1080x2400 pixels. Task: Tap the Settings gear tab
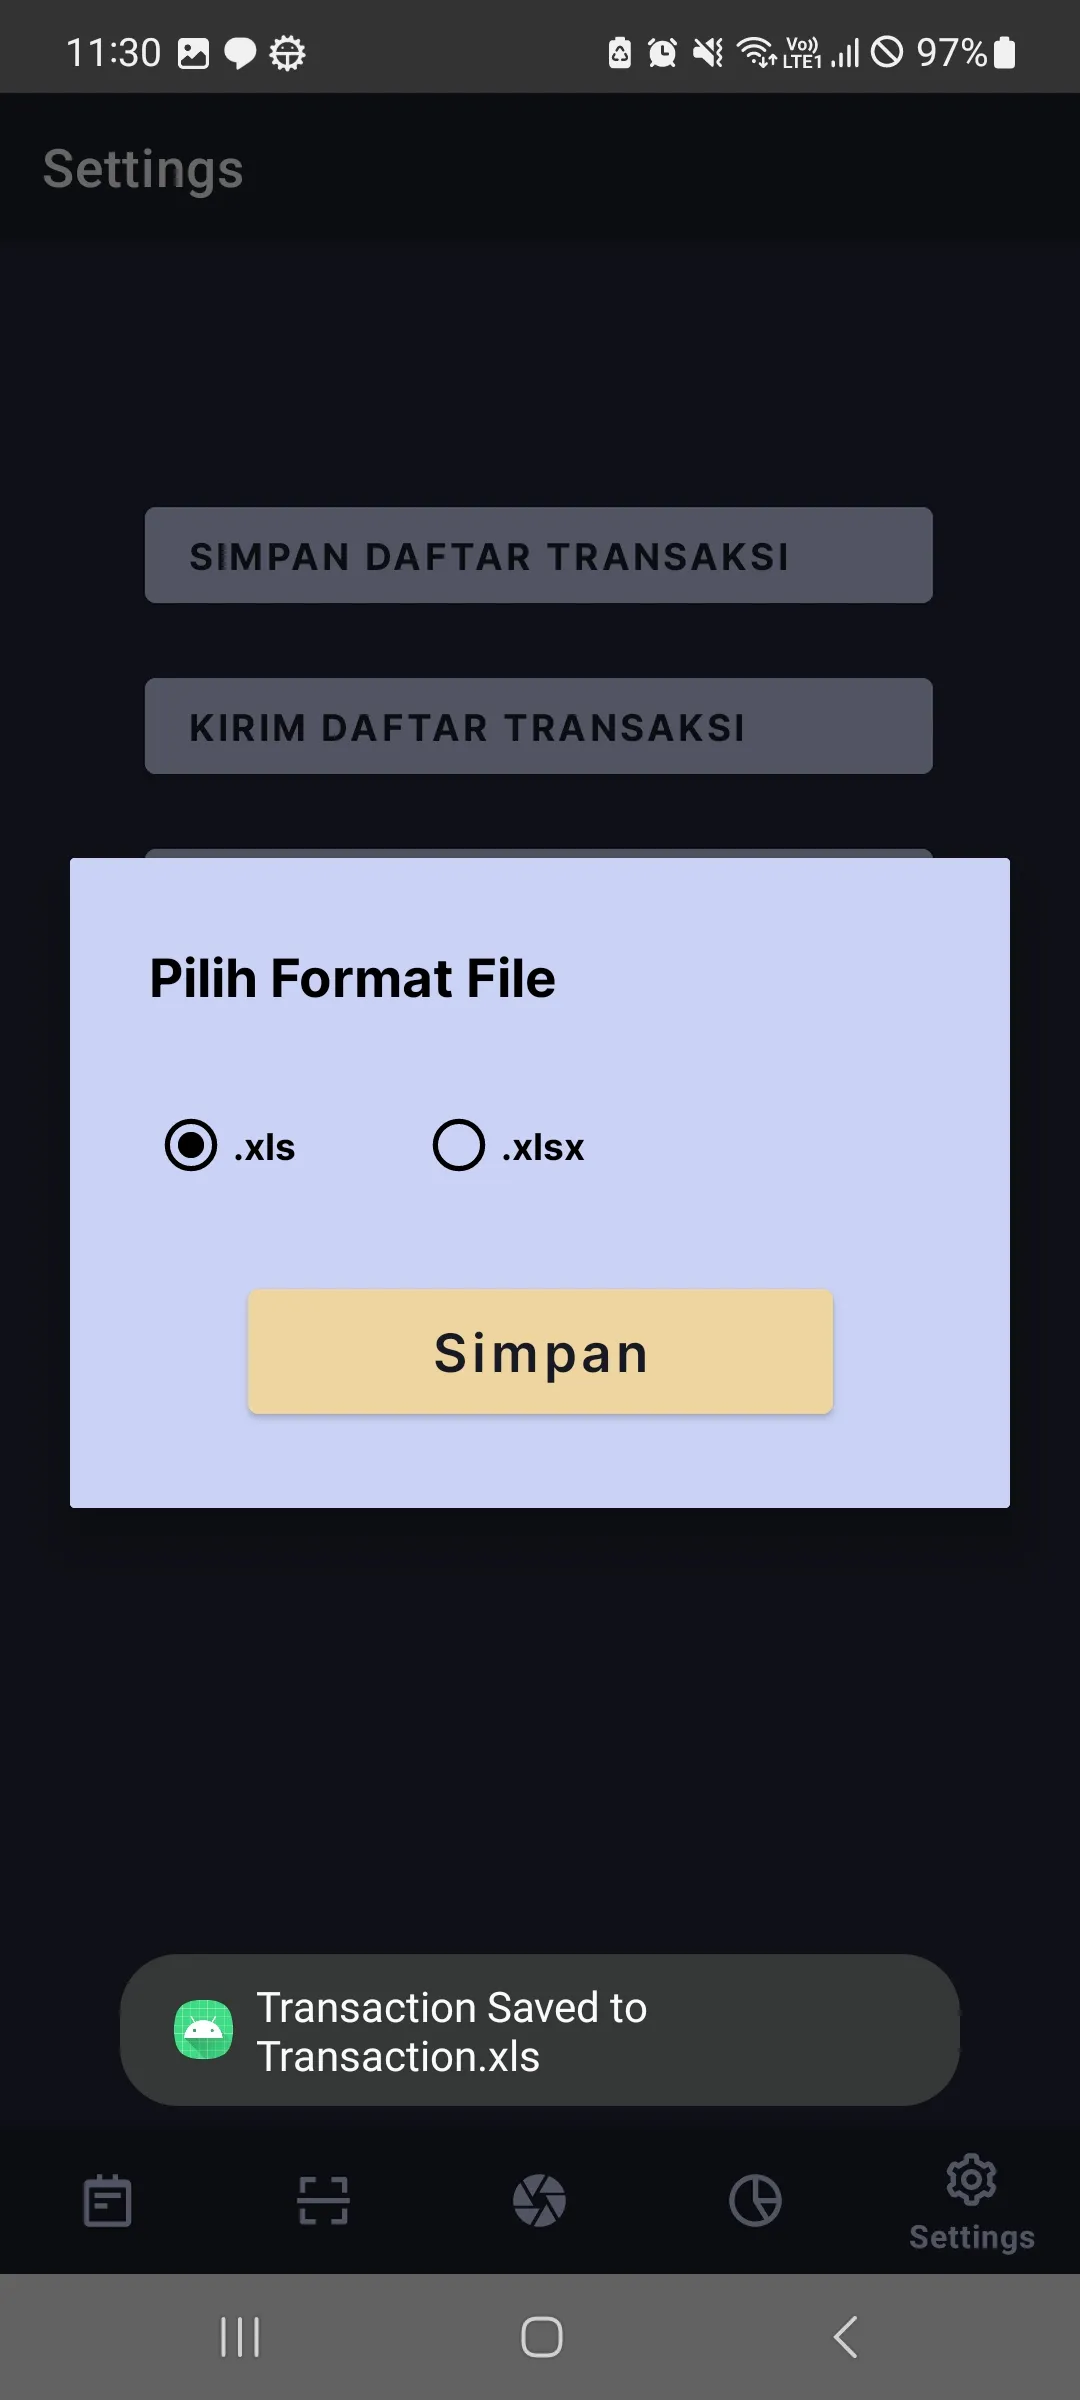[x=971, y=2199]
